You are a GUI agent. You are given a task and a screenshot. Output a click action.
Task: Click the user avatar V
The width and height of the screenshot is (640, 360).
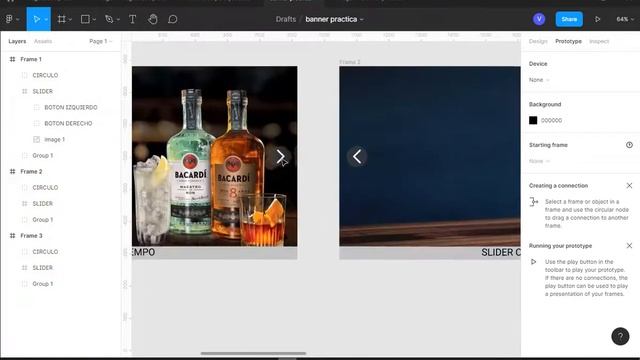pos(539,19)
